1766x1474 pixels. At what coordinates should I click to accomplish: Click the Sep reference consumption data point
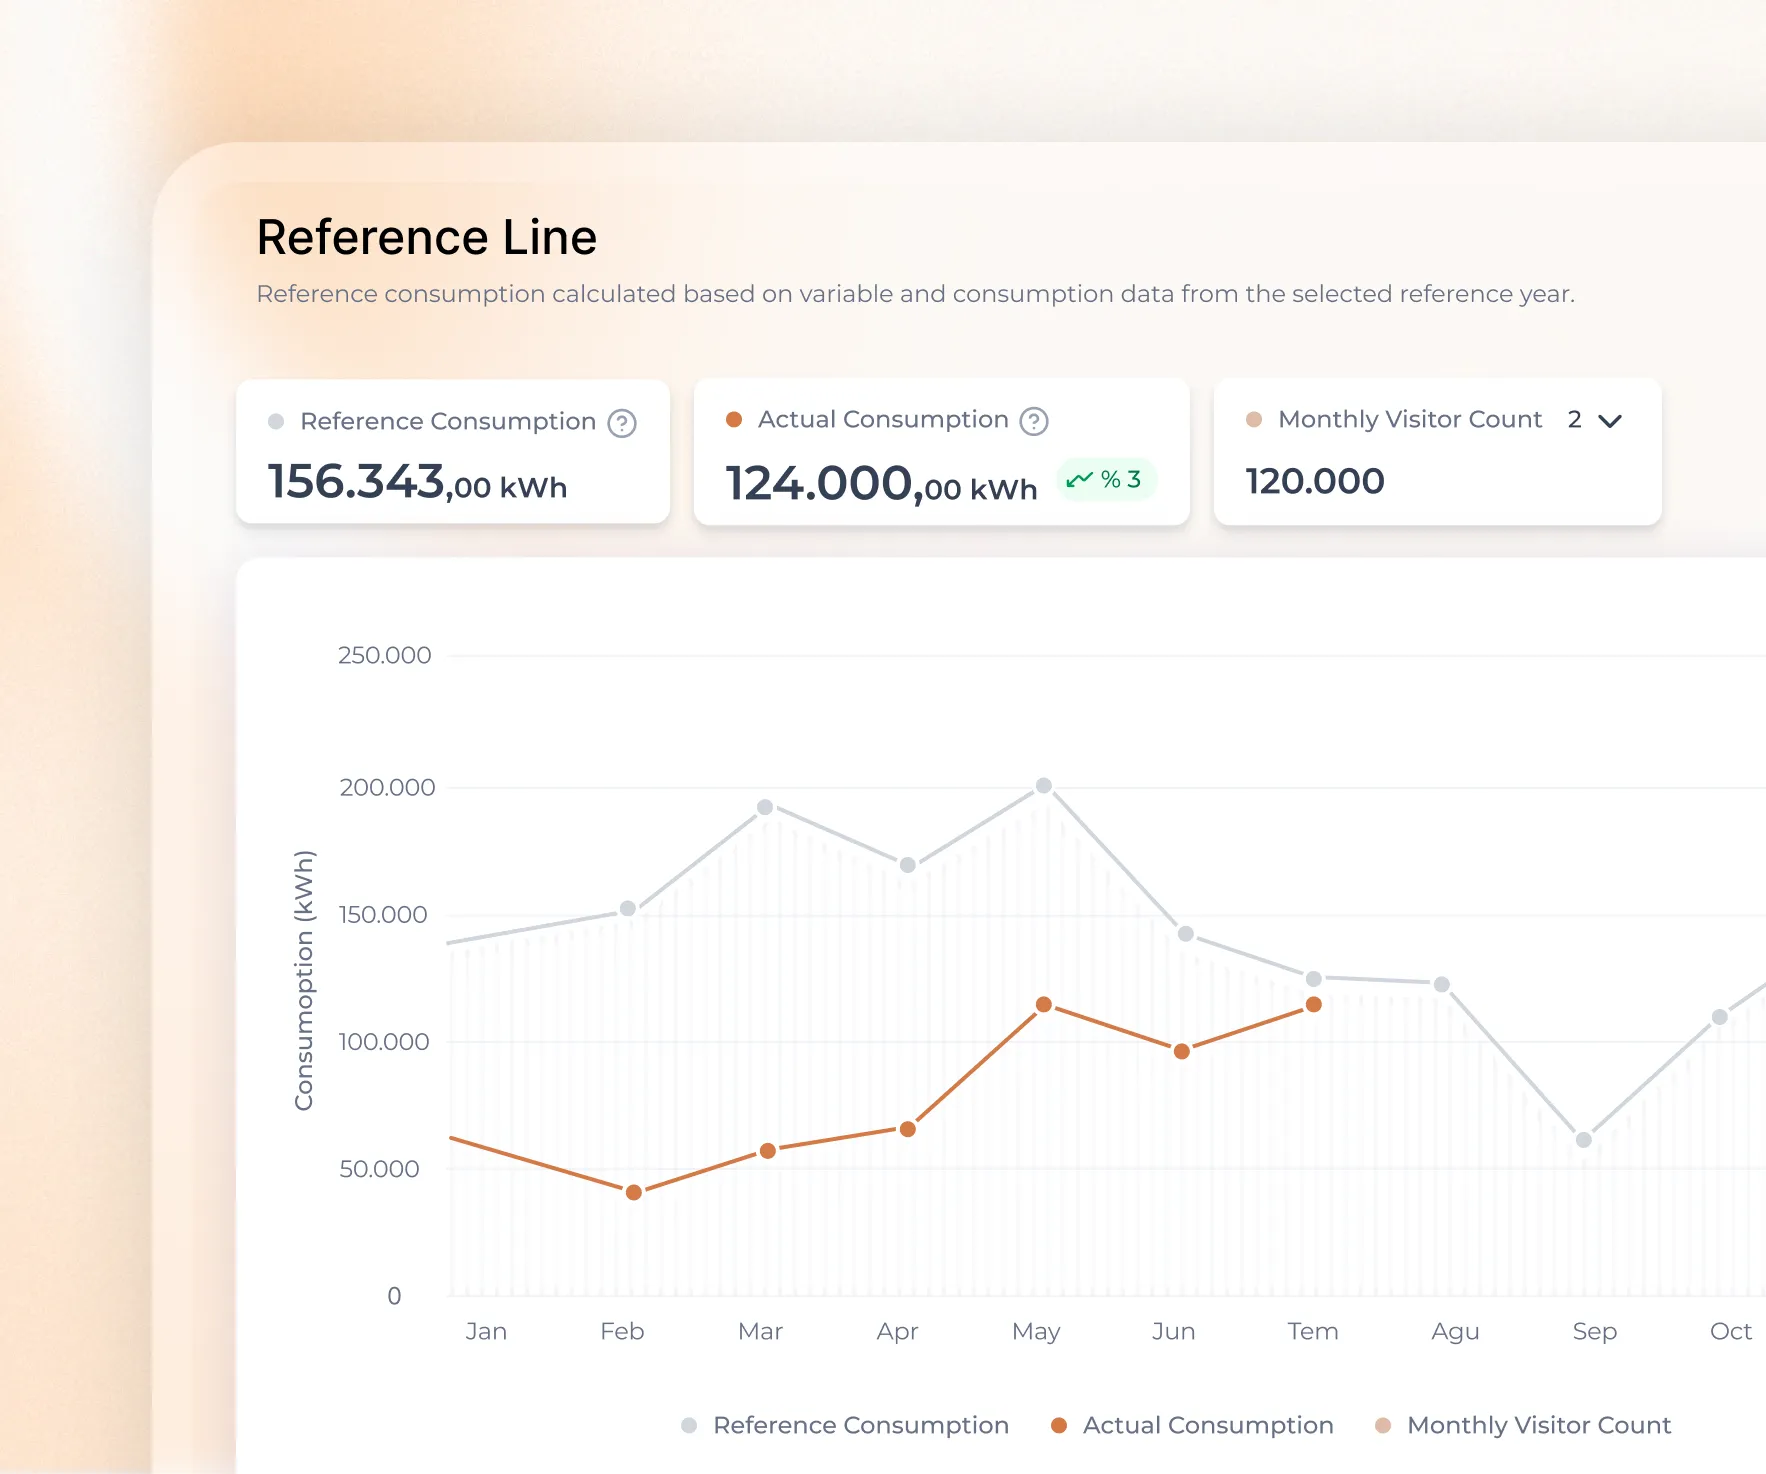click(1583, 1140)
